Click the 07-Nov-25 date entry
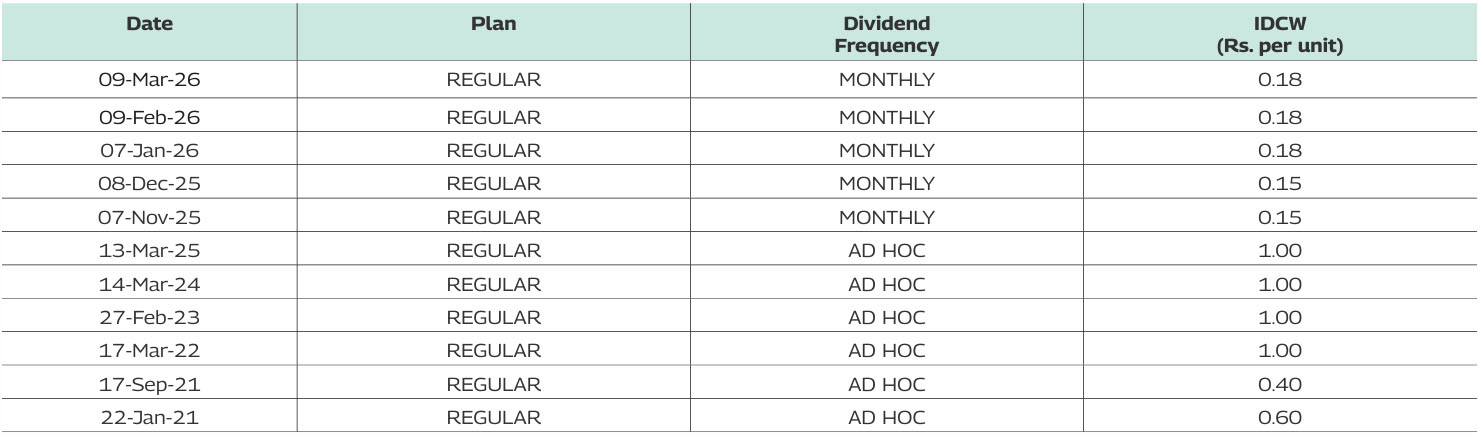The width and height of the screenshot is (1478, 436). (x=149, y=218)
